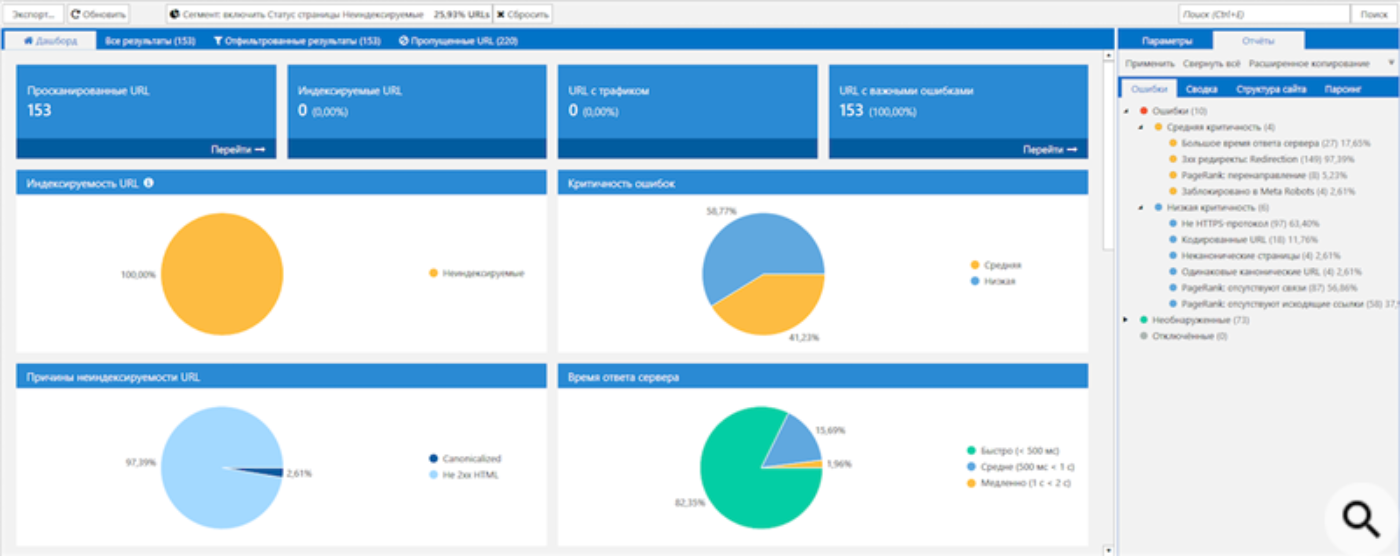The width and height of the screenshot is (1400, 556).
Task: Select the Сводка sub-tab
Action: pos(1201,88)
